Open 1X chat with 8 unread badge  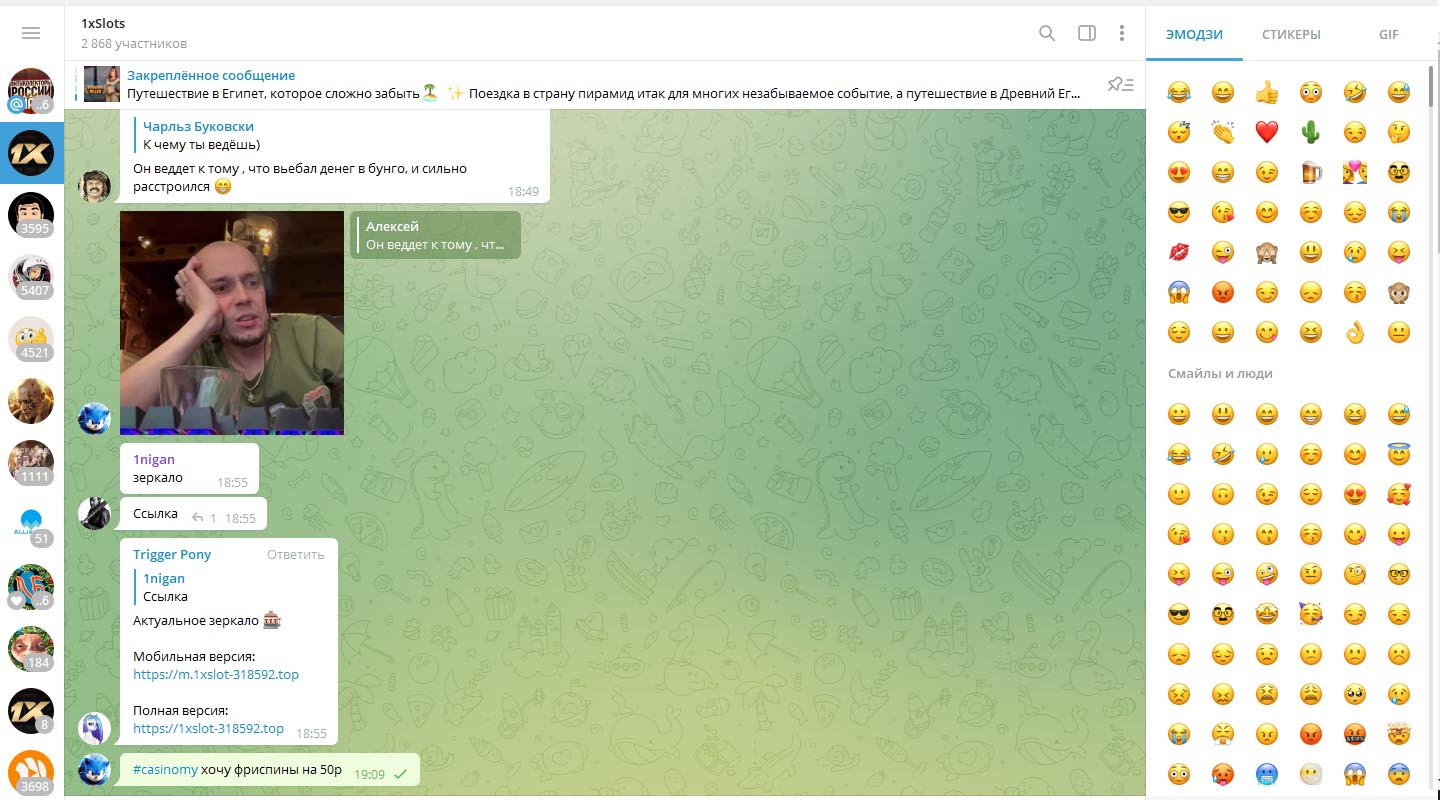[x=31, y=711]
